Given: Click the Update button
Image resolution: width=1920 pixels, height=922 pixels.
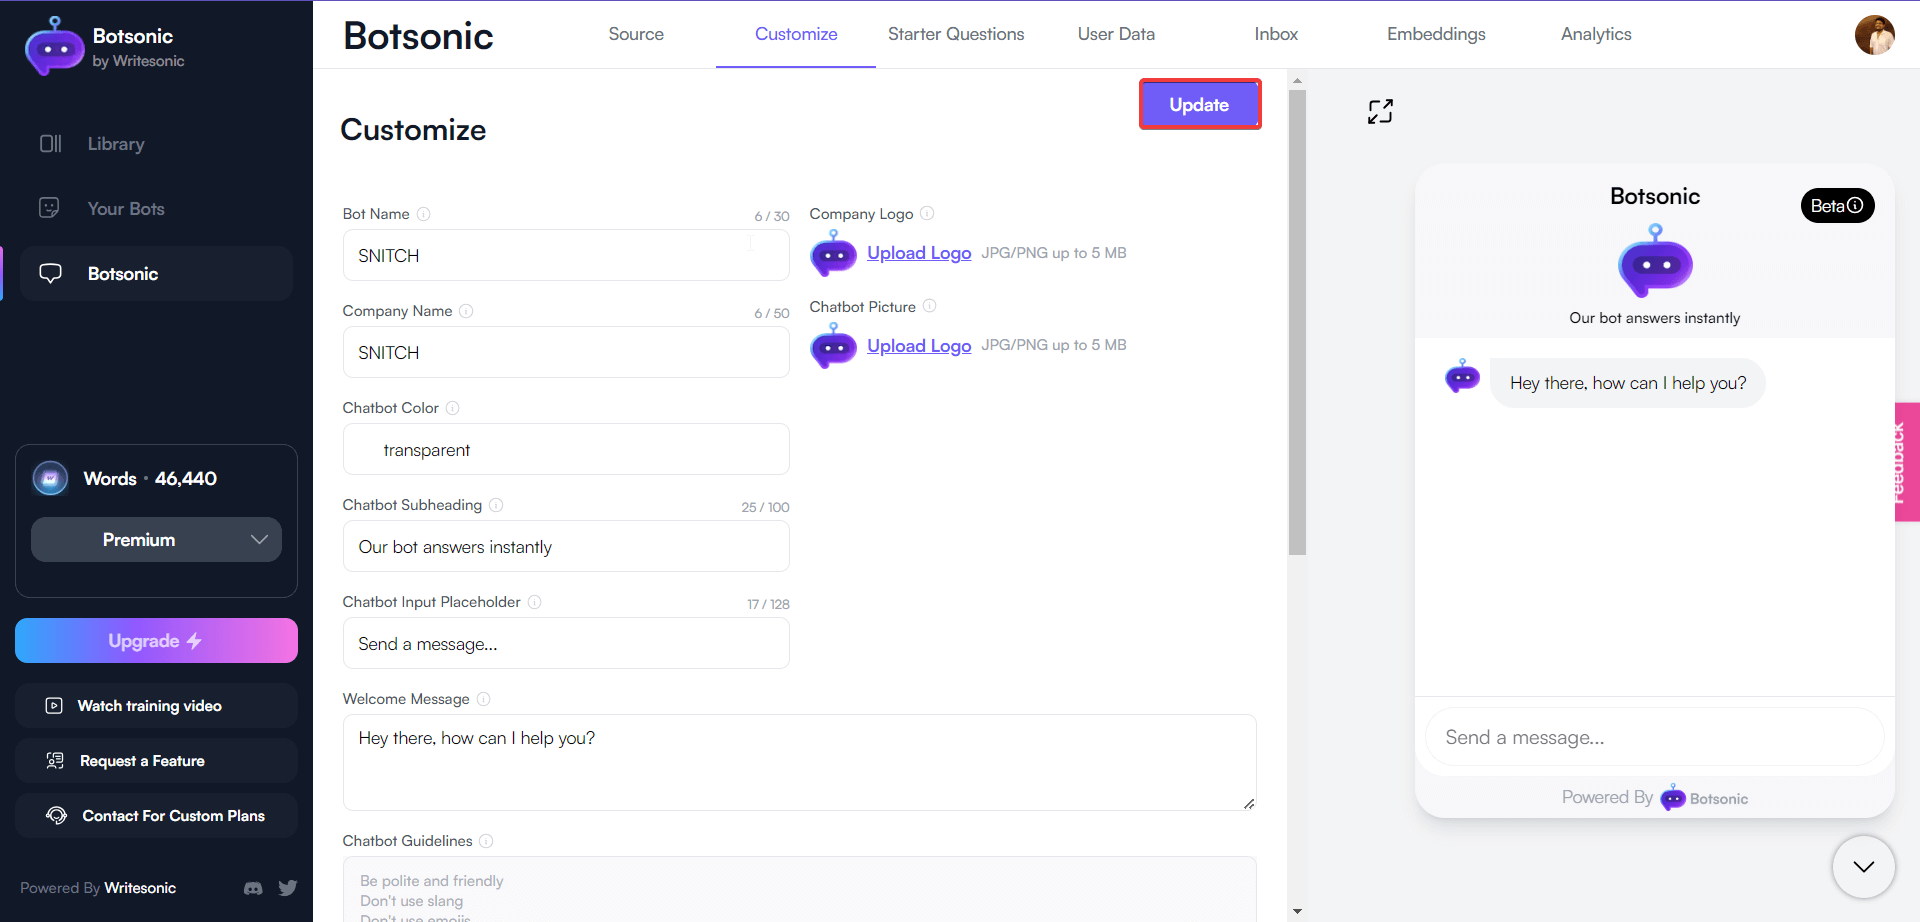Looking at the screenshot, I should click(x=1199, y=104).
